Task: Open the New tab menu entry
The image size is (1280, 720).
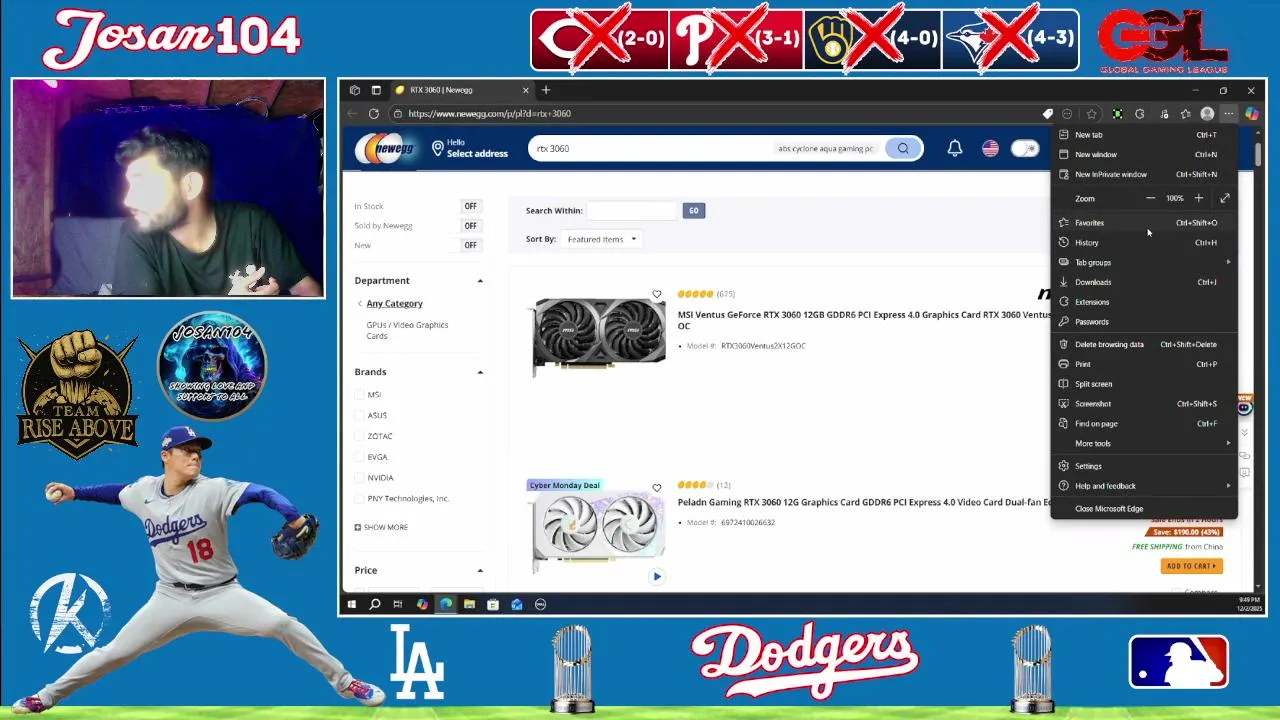Action: tap(1144, 135)
